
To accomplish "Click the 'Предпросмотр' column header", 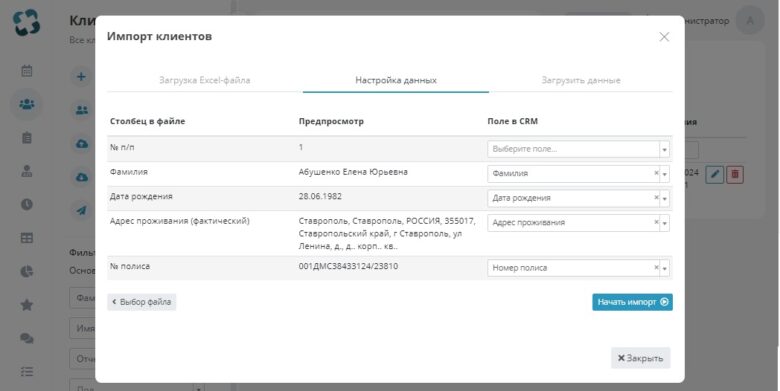I will pyautogui.click(x=331, y=121).
